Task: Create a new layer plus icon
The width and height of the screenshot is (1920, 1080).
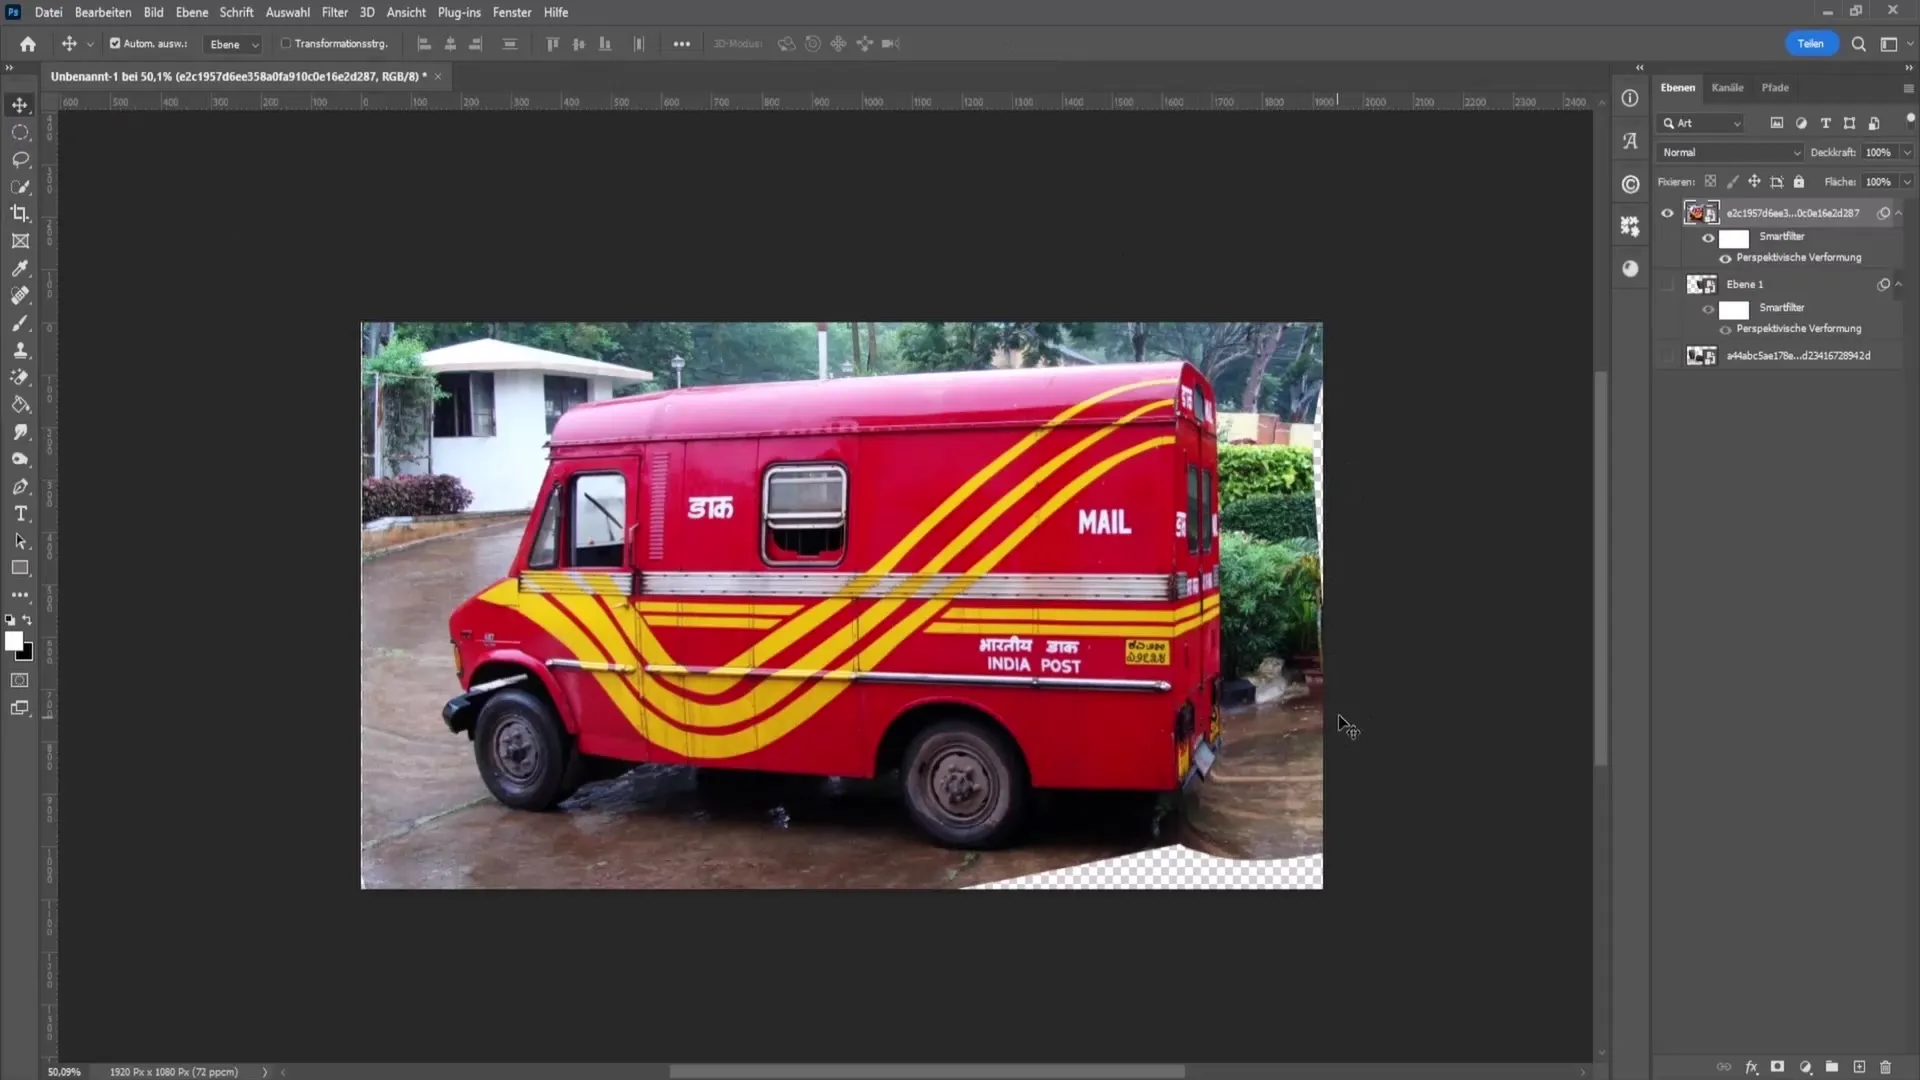Action: pos(1859,1067)
